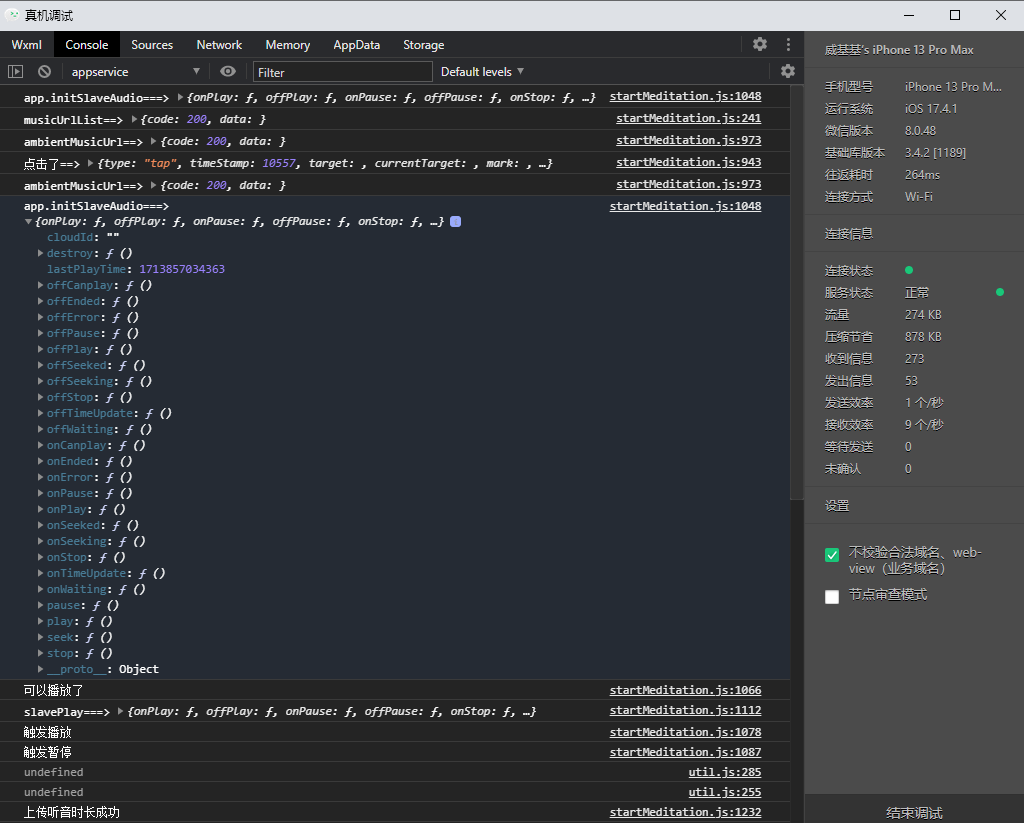Viewport: 1024px width, 823px height.
Task: Open link util.js:285
Action: [725, 772]
